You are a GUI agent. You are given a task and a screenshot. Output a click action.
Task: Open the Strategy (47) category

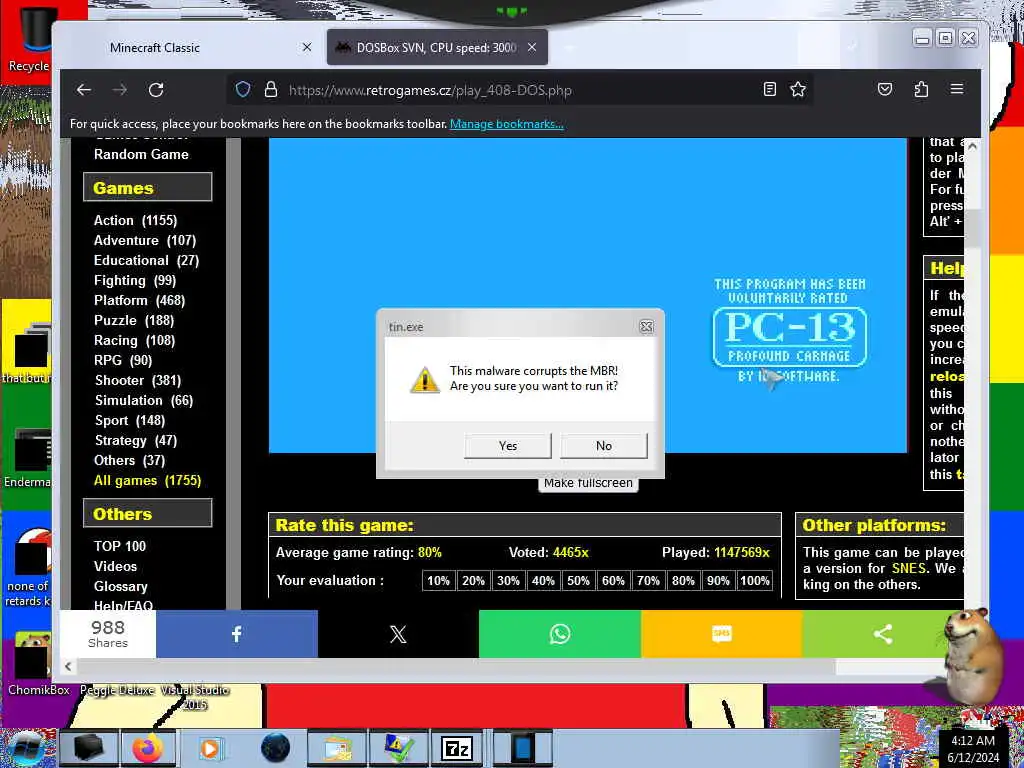tap(136, 440)
